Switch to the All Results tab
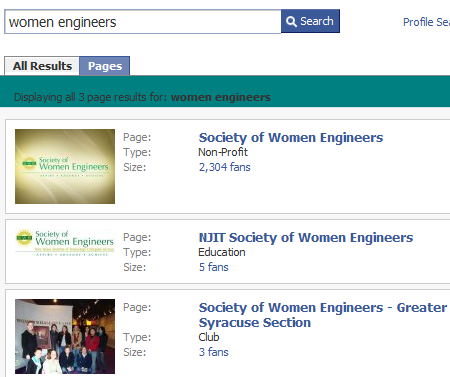The height and width of the screenshot is (377, 450). click(42, 66)
